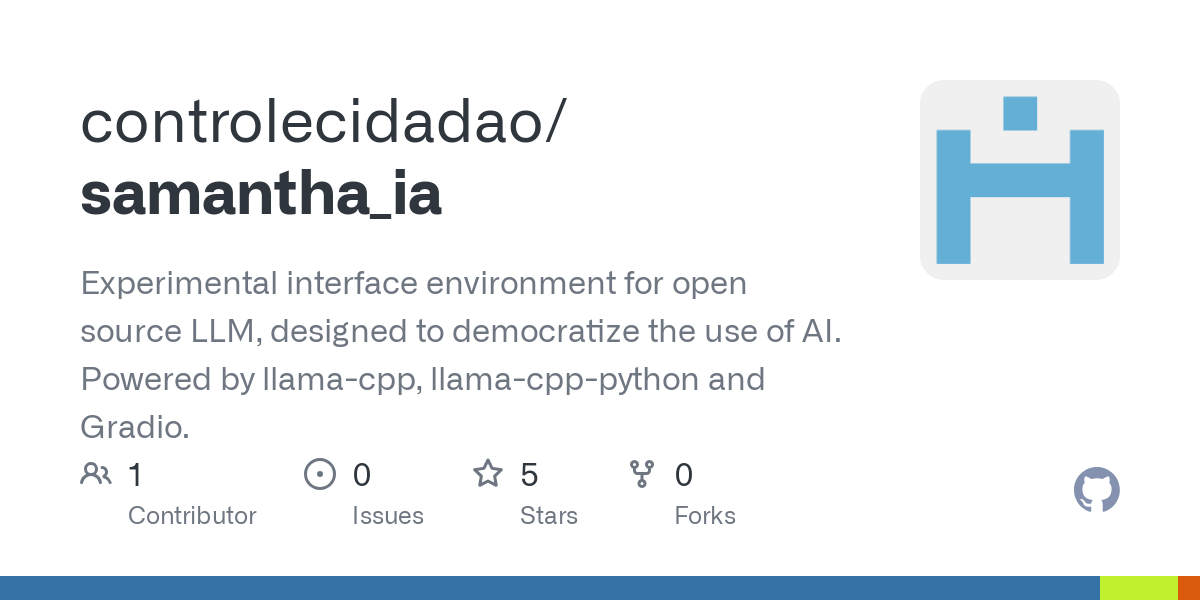Viewport: 1200px width, 600px height.
Task: Click the contributor count number 1
Action: pos(135,475)
